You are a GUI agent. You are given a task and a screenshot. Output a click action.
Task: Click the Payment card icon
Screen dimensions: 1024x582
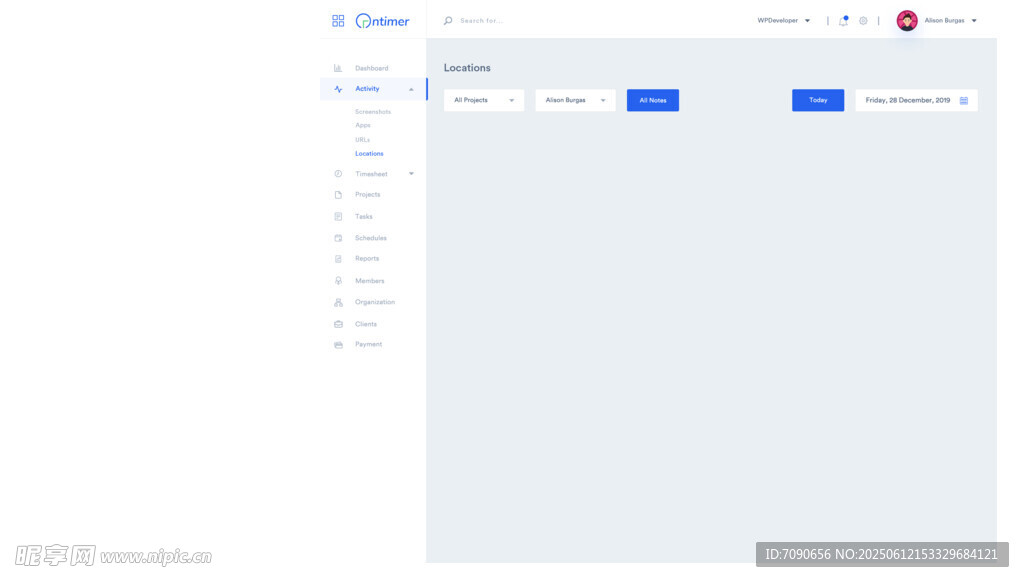(338, 344)
